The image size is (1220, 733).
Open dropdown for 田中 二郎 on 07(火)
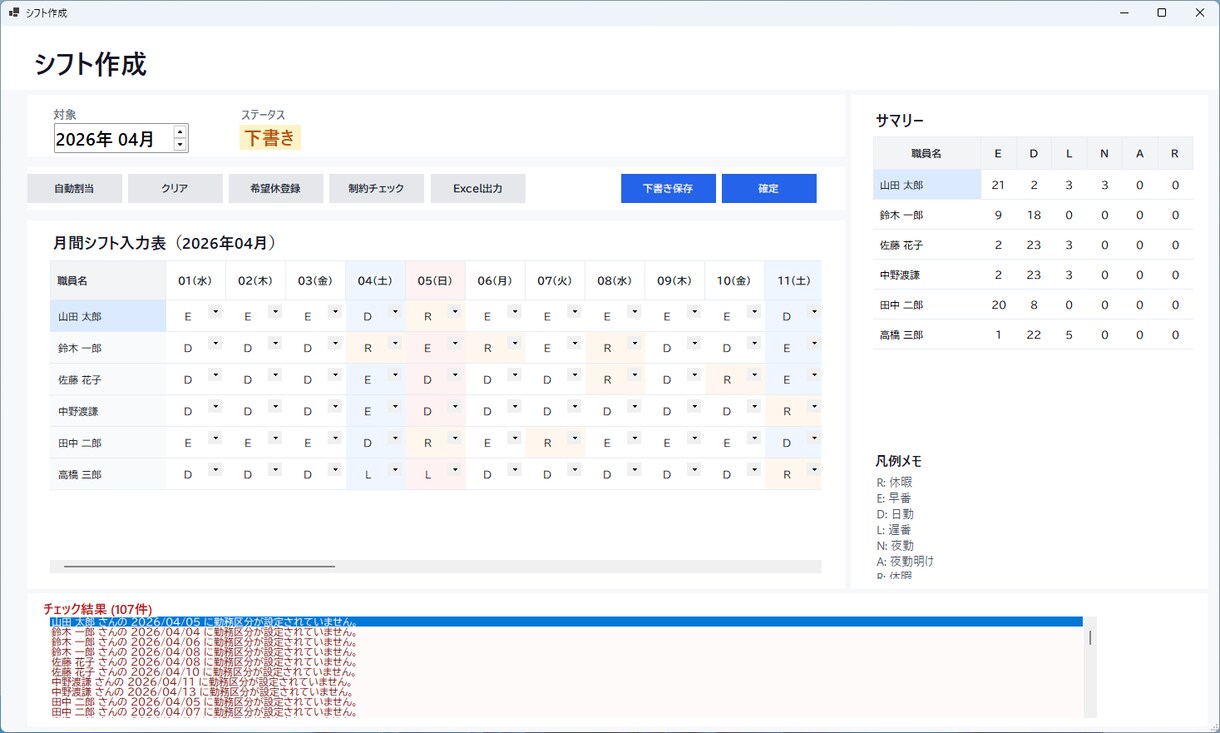574,438
